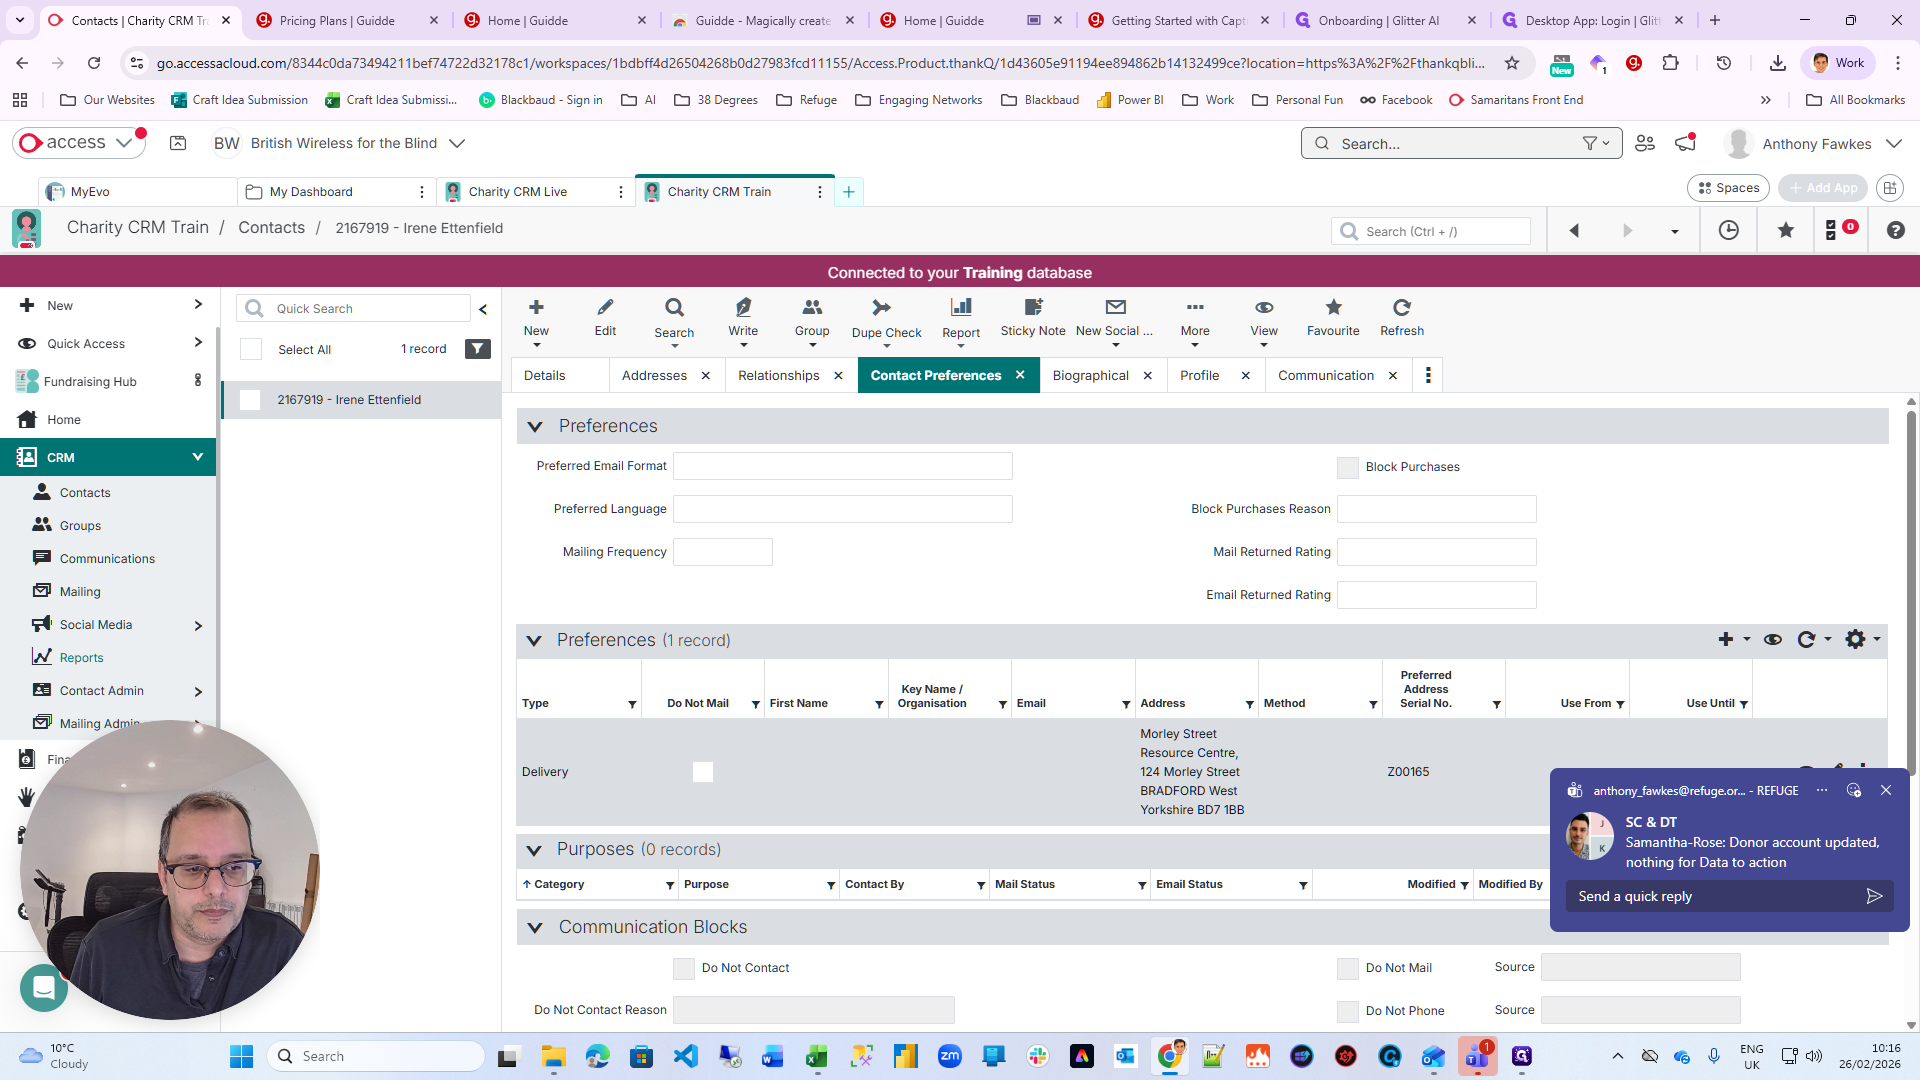Click the Dupe Check toolbar icon
Screen dimensions: 1920x1080
tap(881, 308)
